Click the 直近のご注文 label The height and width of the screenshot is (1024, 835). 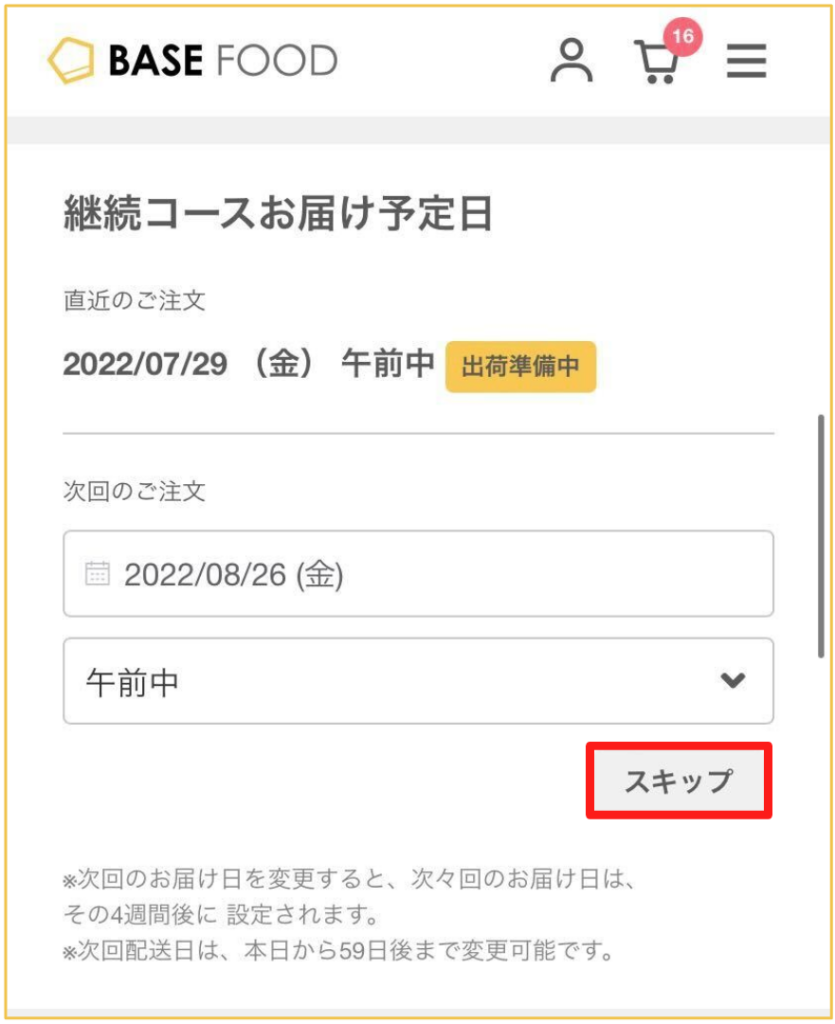click(134, 300)
